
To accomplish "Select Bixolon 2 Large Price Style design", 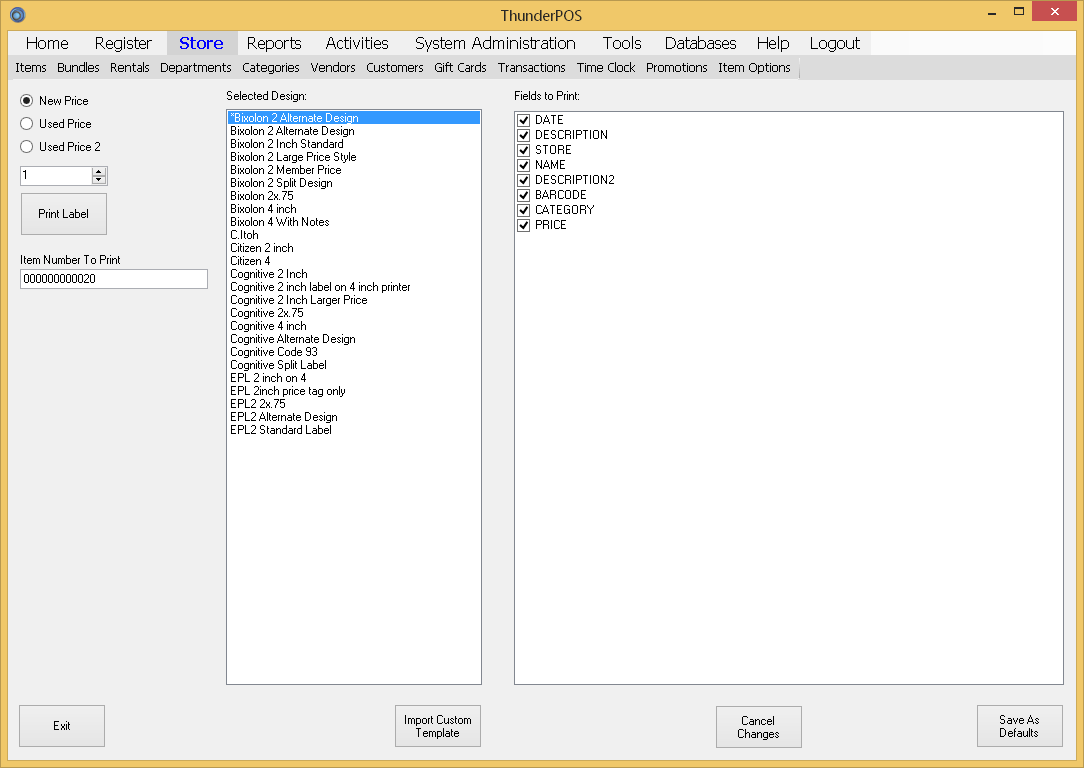I will pyautogui.click(x=354, y=158).
